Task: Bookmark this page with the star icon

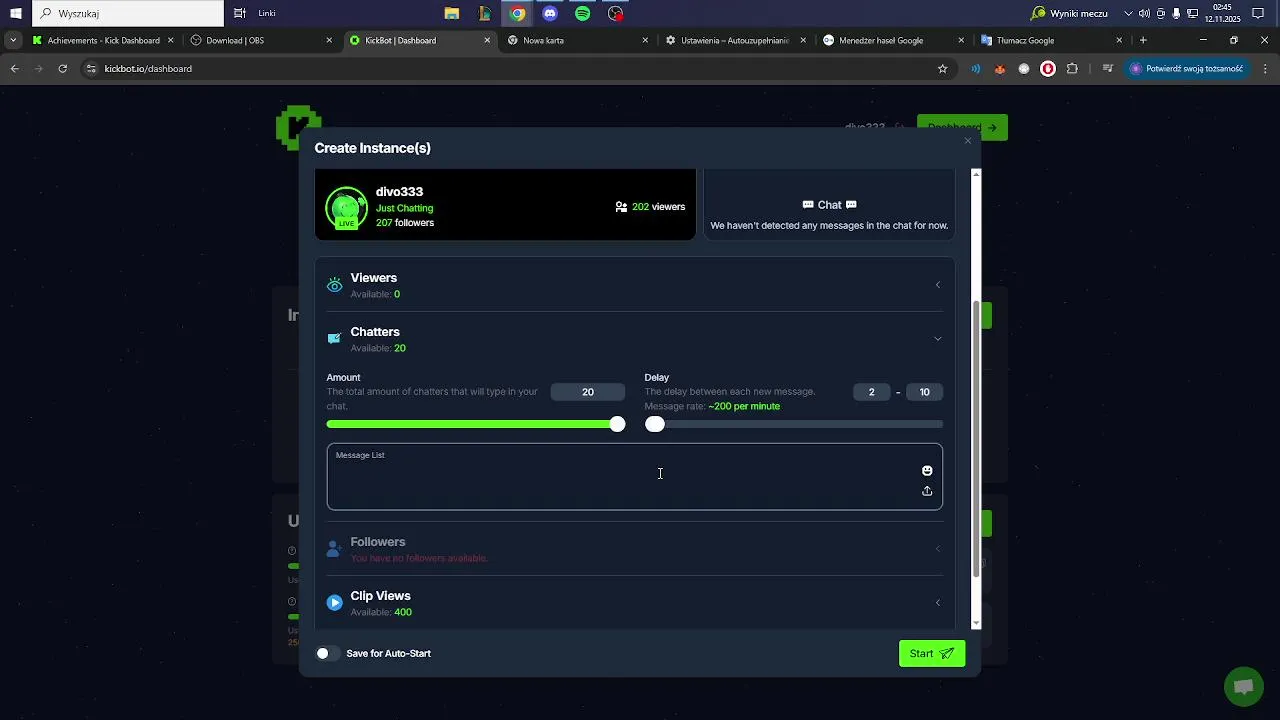Action: click(942, 69)
